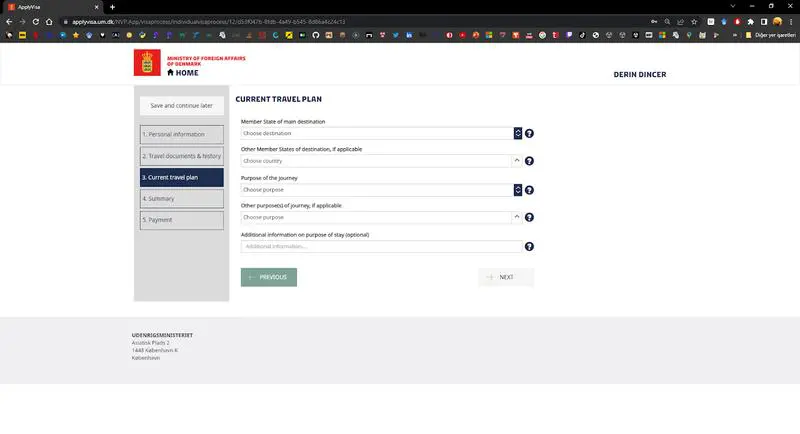This screenshot has width=800, height=434.
Task: Show help for Member State of main destination
Action: (529, 133)
